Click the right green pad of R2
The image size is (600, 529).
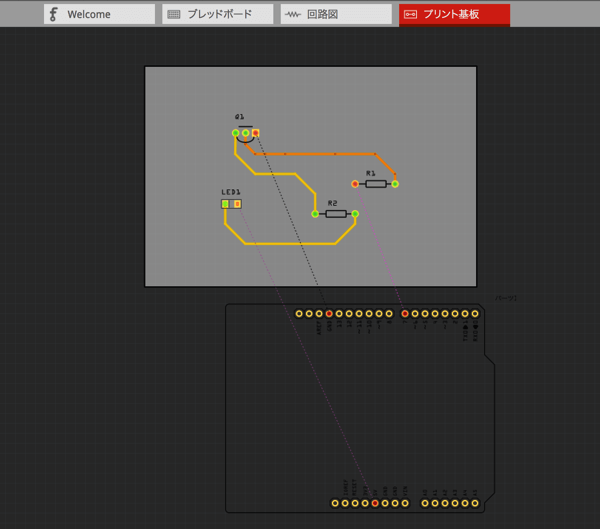click(x=355, y=214)
